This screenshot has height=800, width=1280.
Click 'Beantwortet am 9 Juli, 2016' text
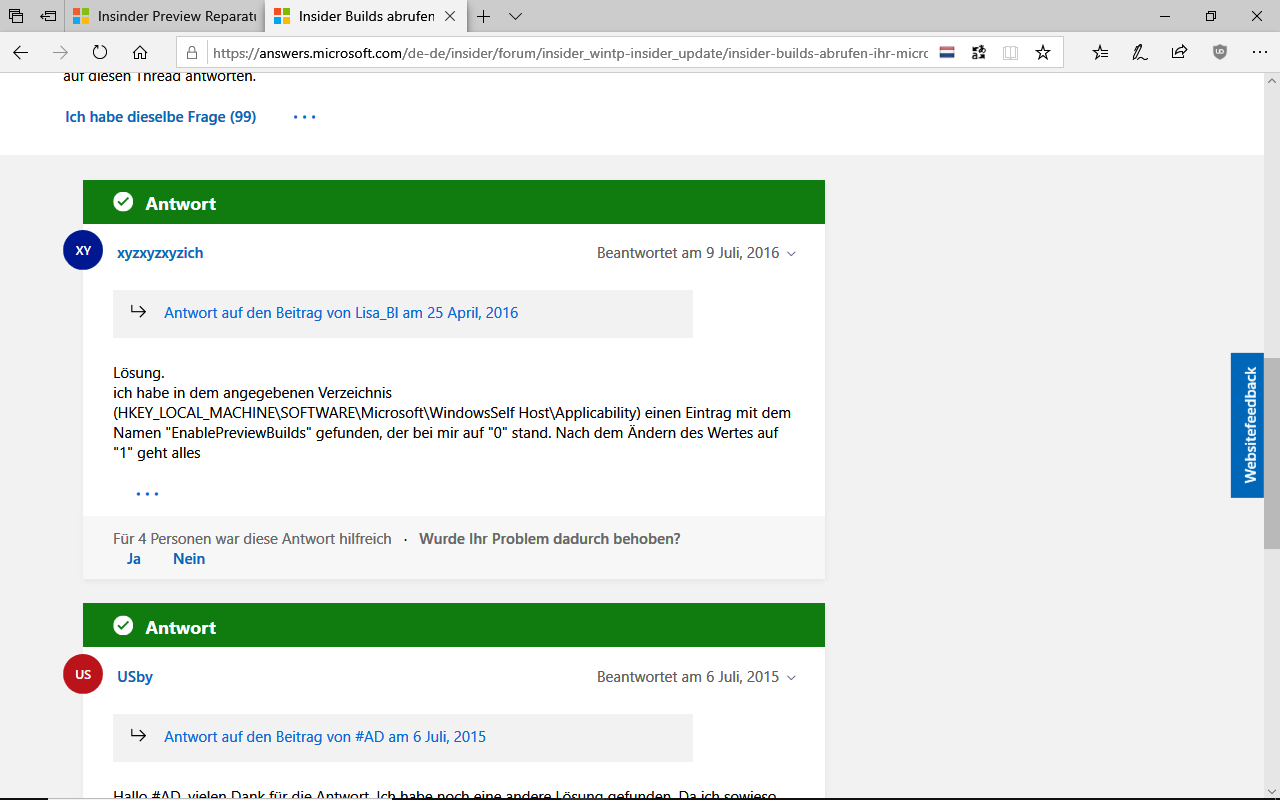coord(688,253)
